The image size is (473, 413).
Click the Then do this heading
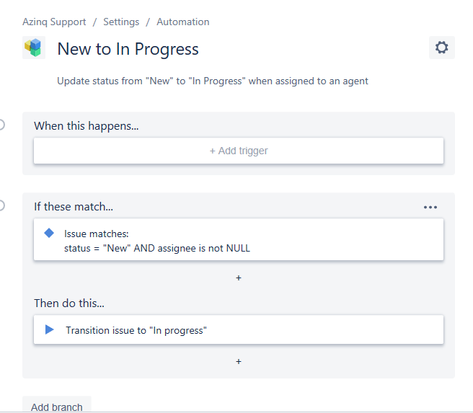(69, 303)
